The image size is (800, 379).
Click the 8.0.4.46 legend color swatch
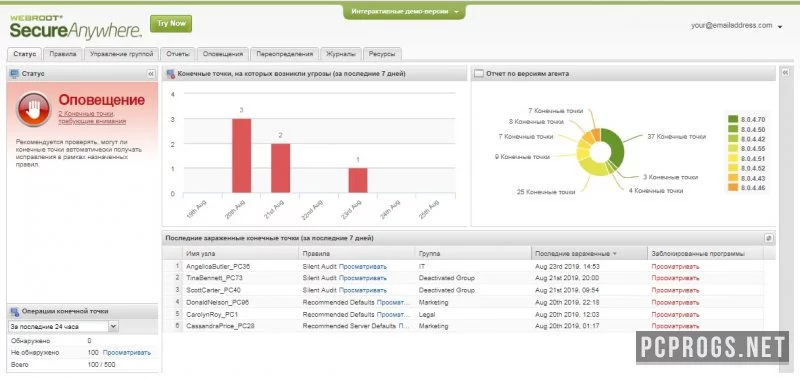click(x=733, y=188)
